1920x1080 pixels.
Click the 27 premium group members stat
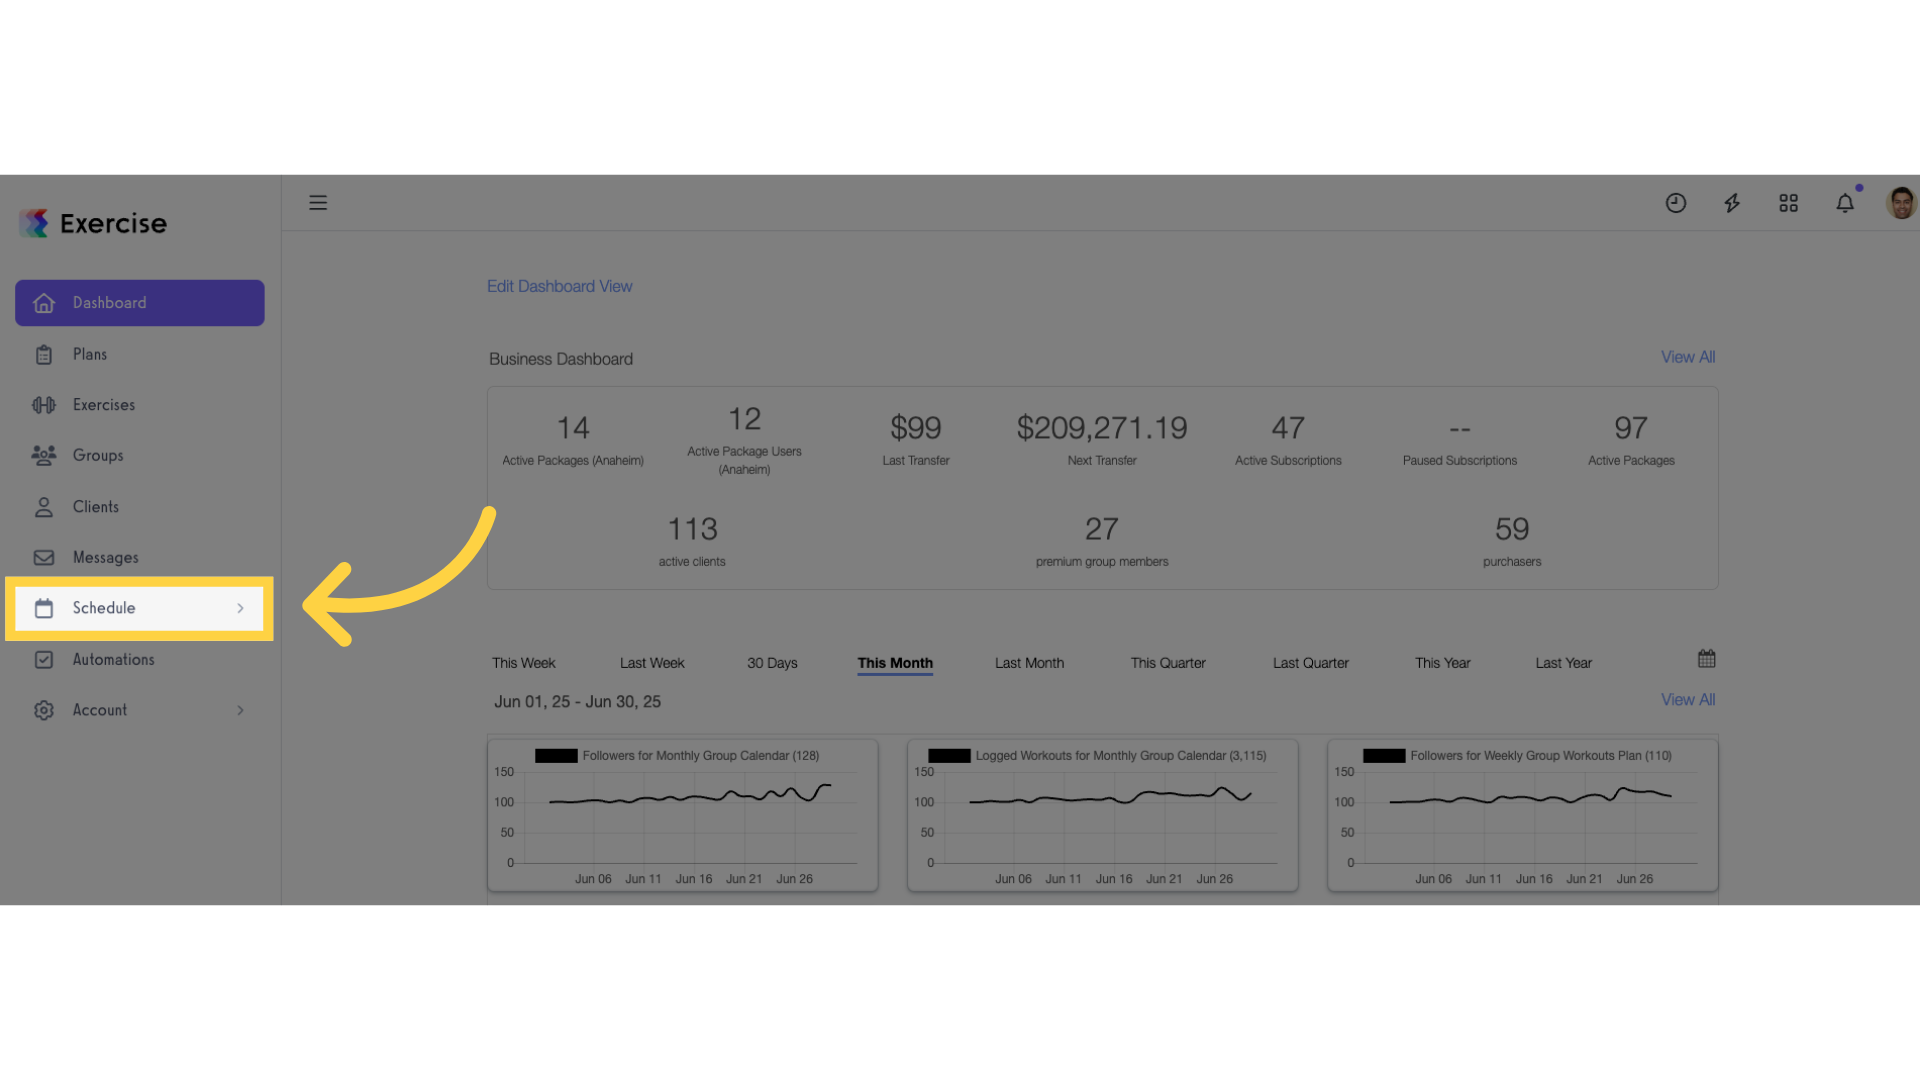(1102, 541)
